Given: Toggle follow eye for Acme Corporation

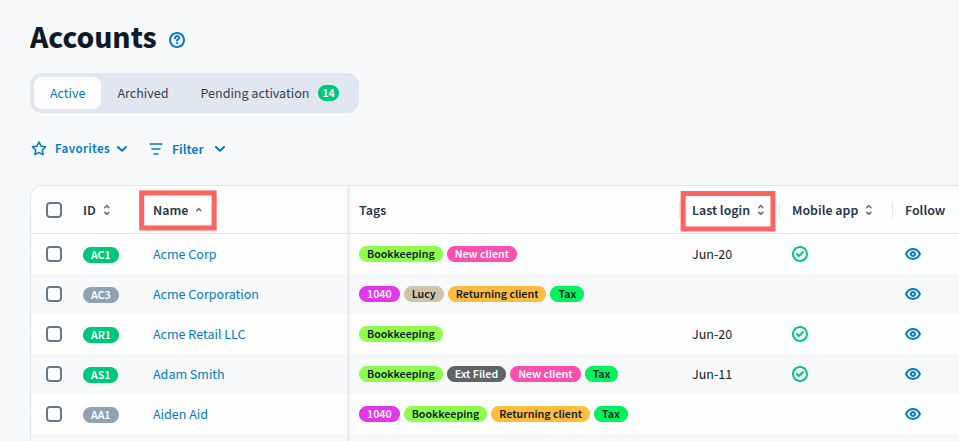Looking at the screenshot, I should (x=912, y=294).
